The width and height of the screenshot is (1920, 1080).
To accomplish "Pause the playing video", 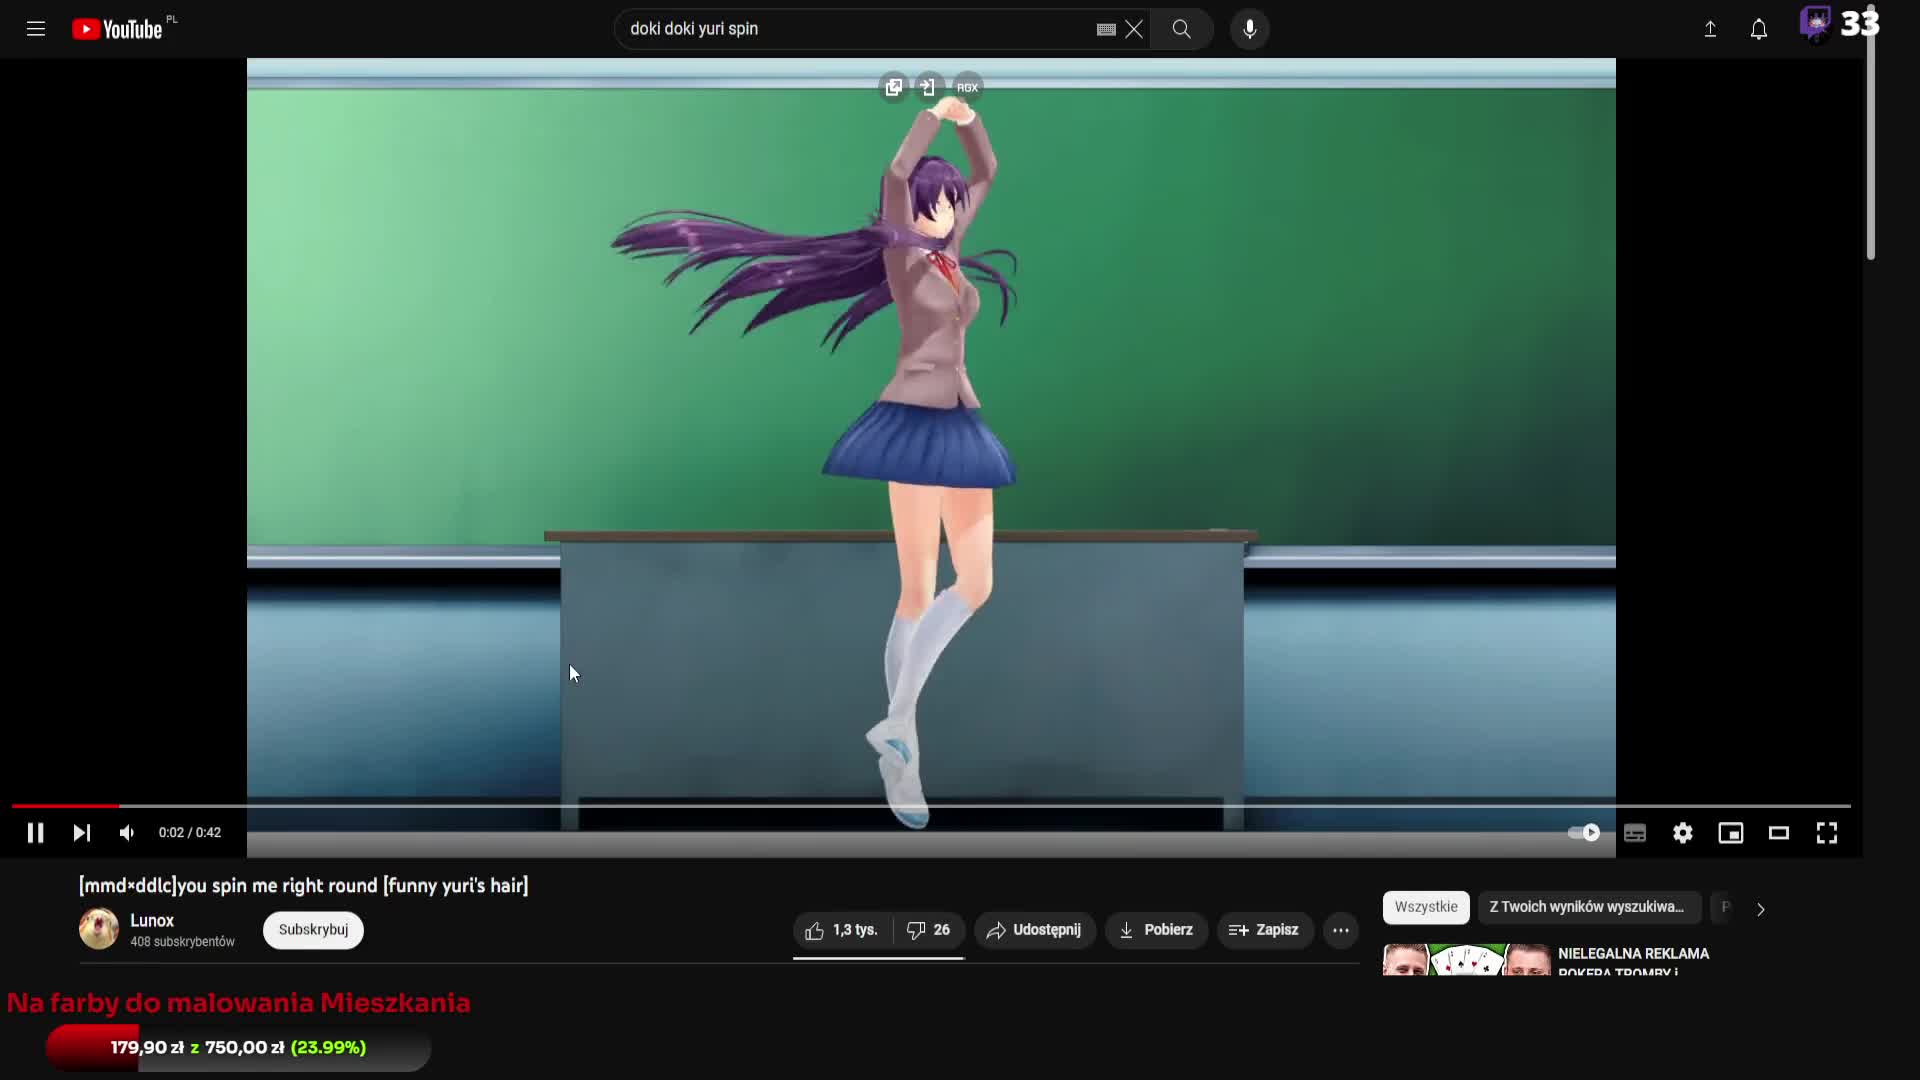I will click(35, 833).
